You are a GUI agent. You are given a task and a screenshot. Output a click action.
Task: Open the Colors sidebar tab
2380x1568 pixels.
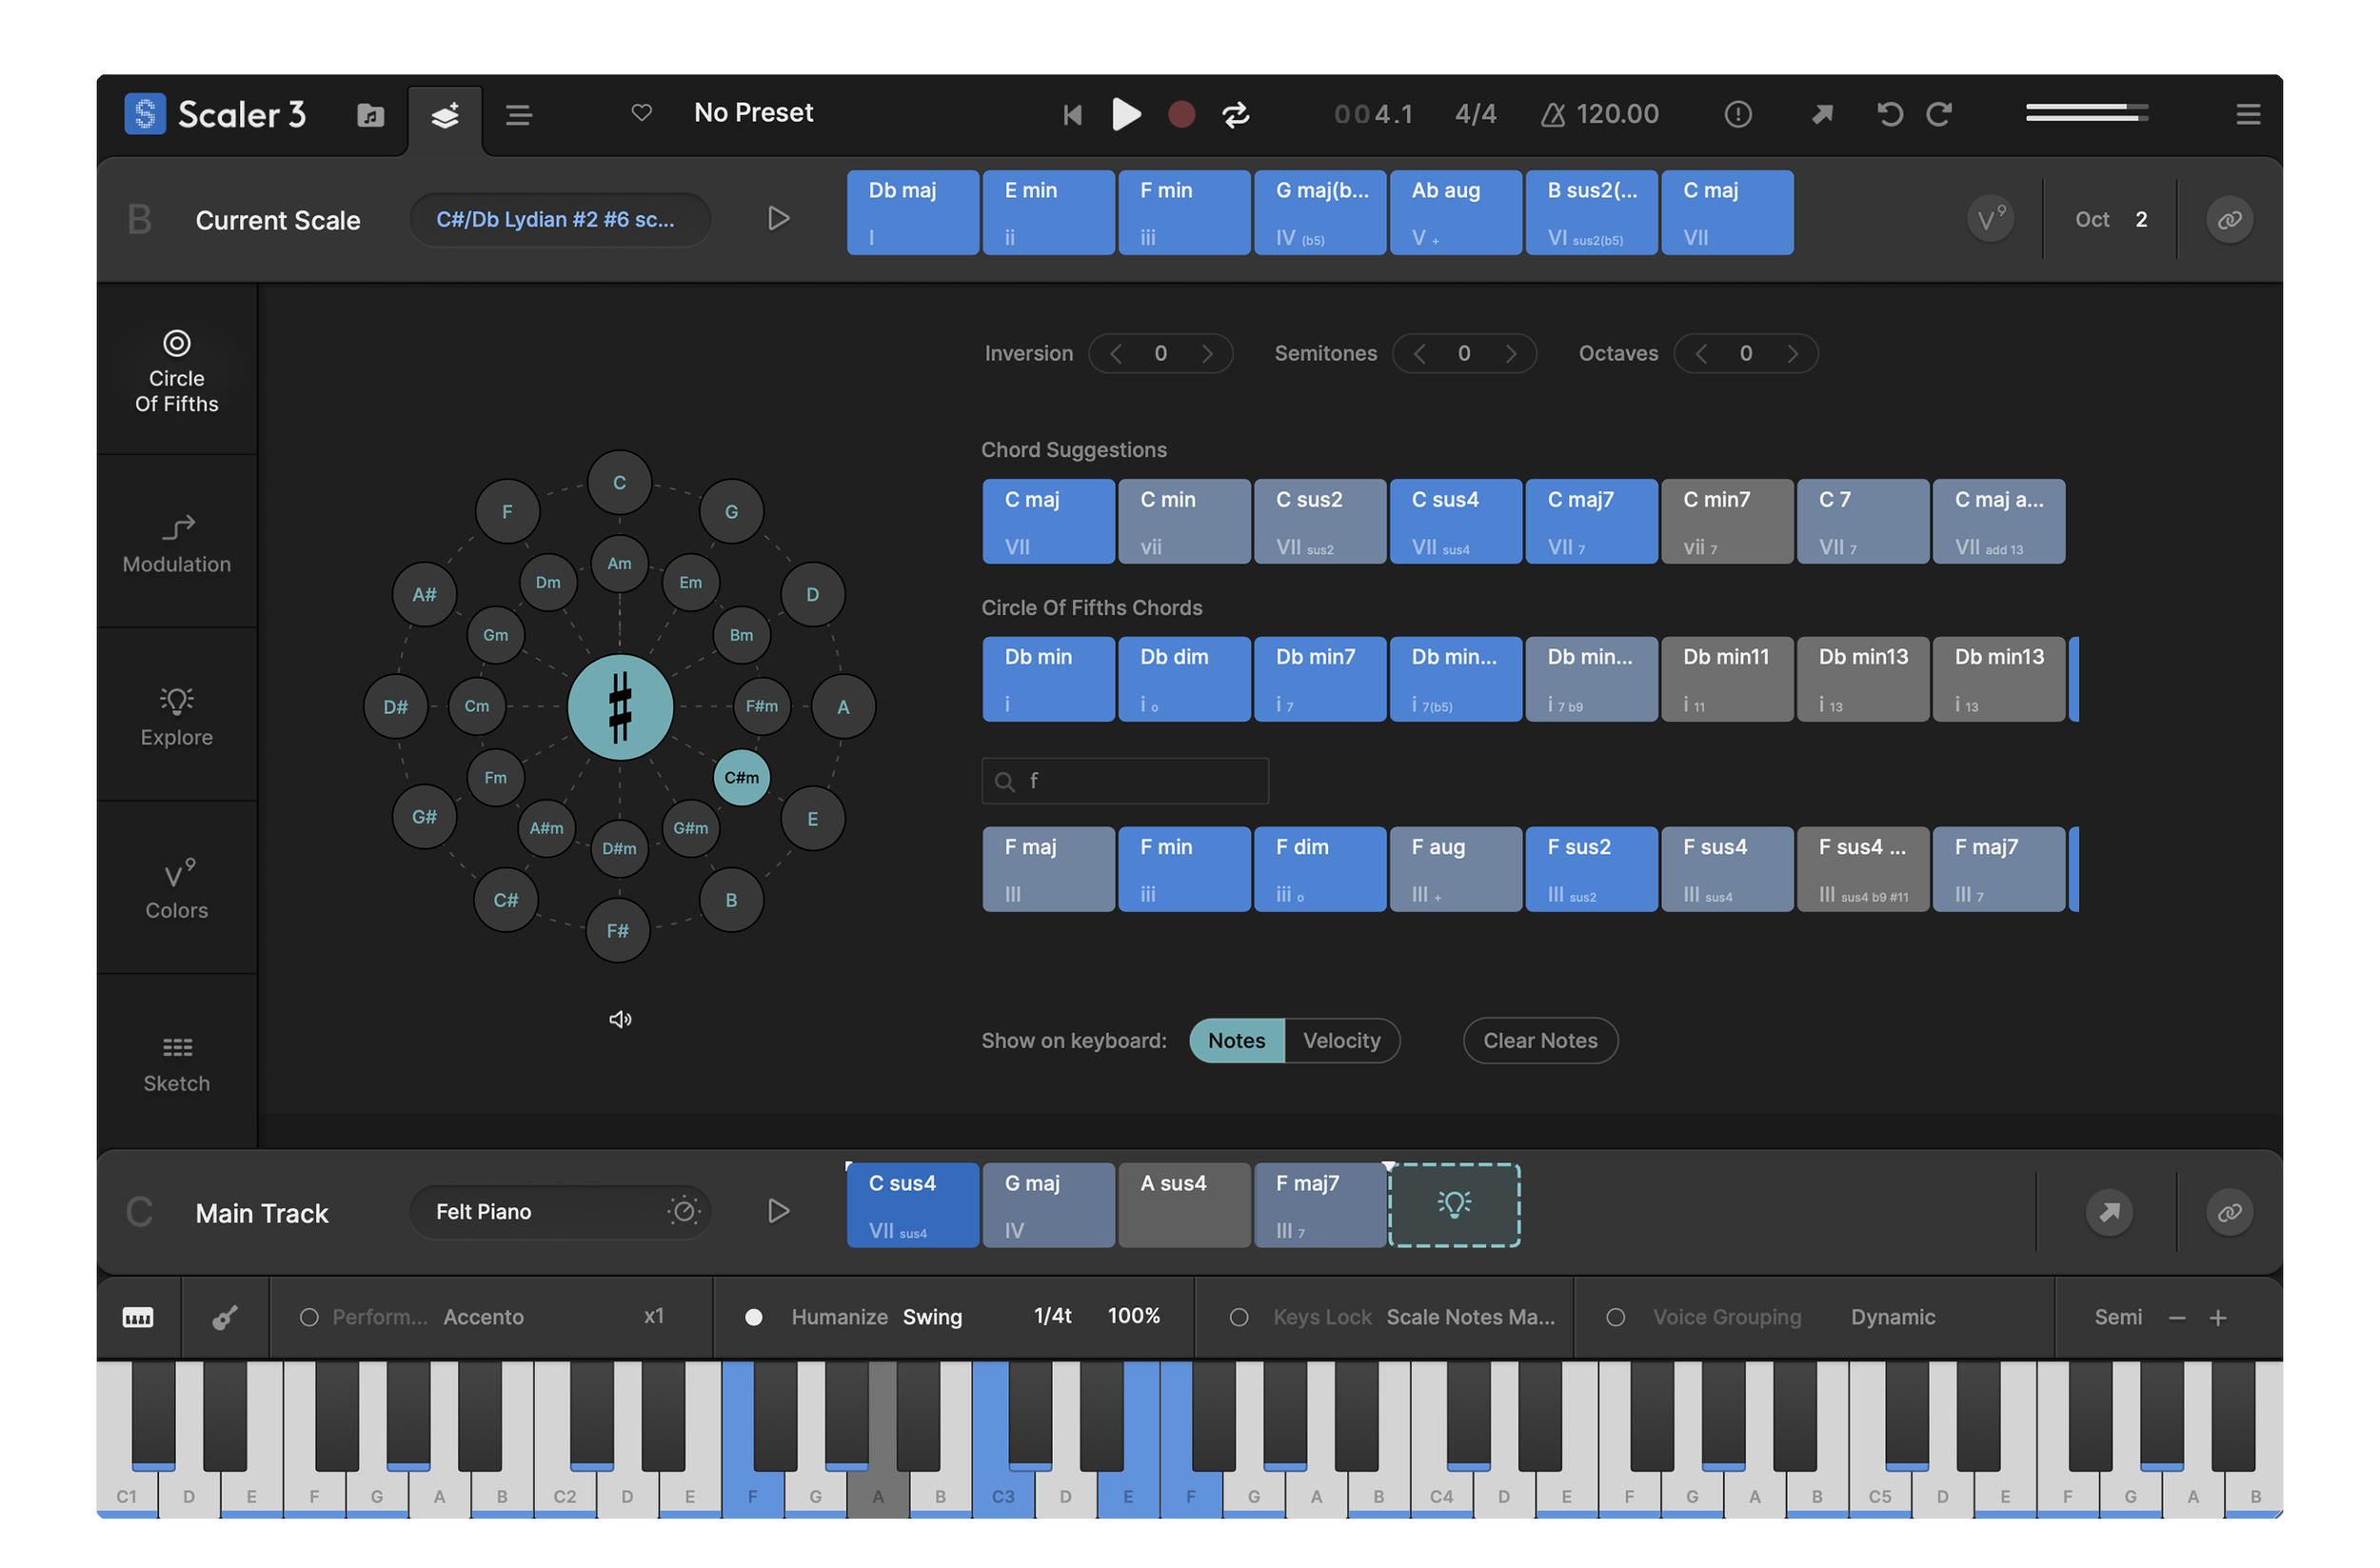pyautogui.click(x=177, y=888)
